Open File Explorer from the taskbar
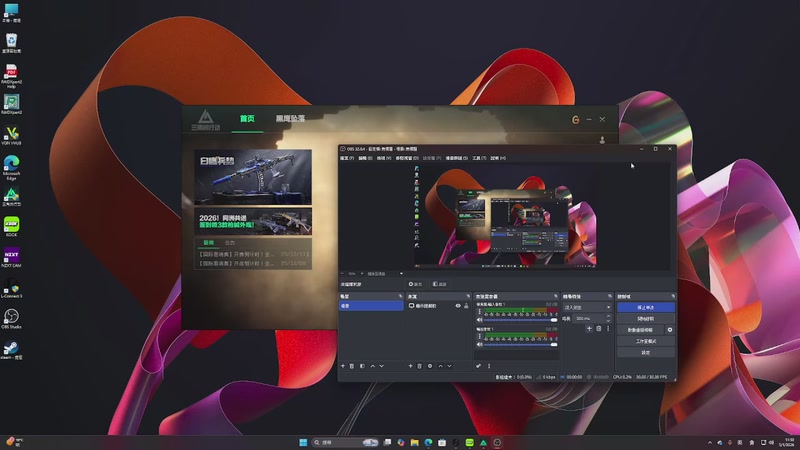This screenshot has width=800, height=450. 414,442
